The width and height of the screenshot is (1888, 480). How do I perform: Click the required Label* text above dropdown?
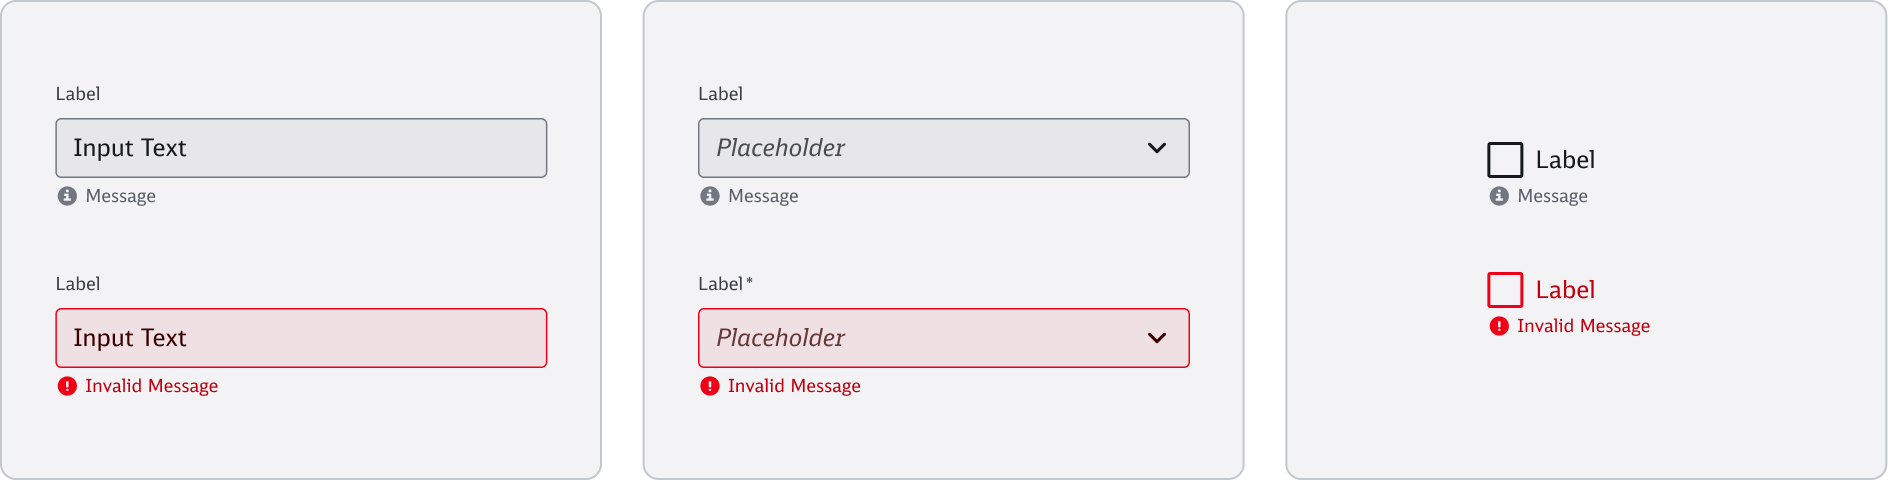pos(725,284)
